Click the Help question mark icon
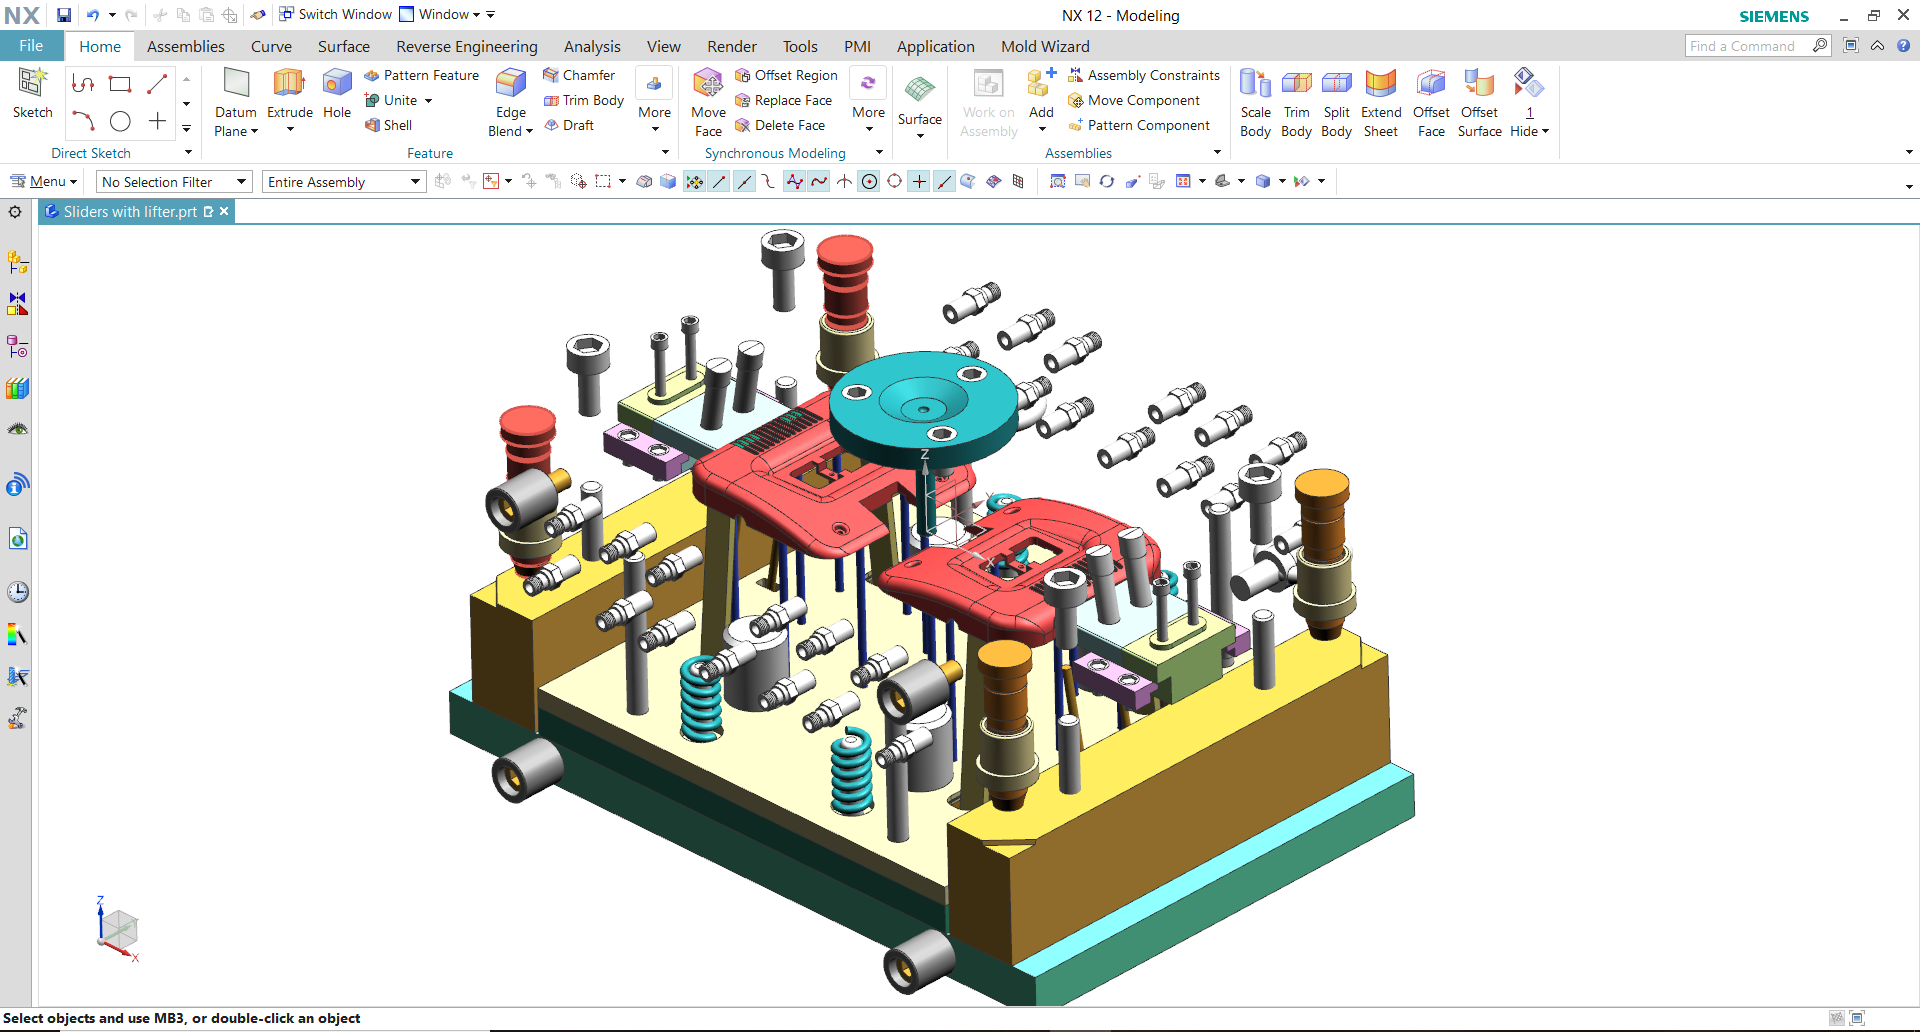The image size is (1920, 1032). pyautogui.click(x=1904, y=46)
